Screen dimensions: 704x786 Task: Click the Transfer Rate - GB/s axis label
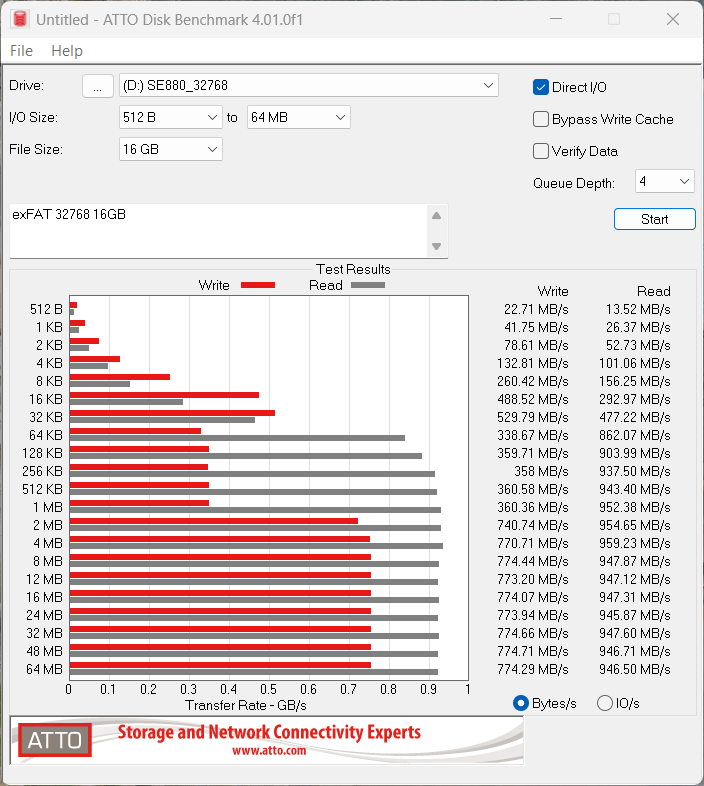(246, 705)
